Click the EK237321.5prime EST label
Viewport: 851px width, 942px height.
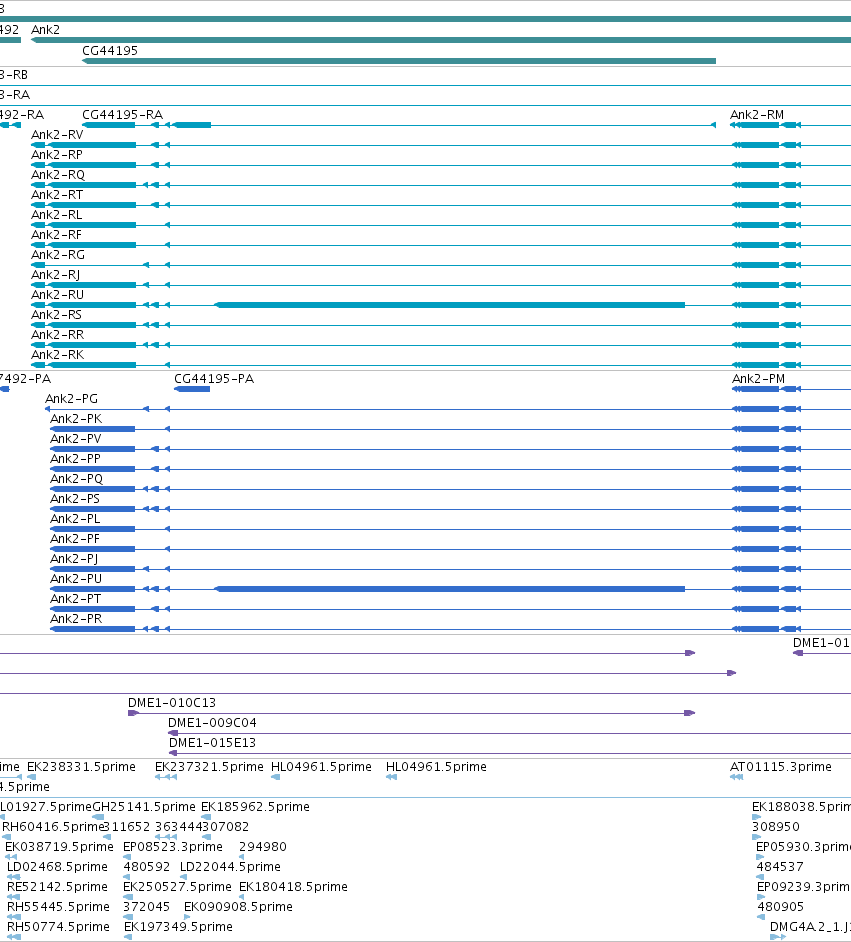point(209,767)
